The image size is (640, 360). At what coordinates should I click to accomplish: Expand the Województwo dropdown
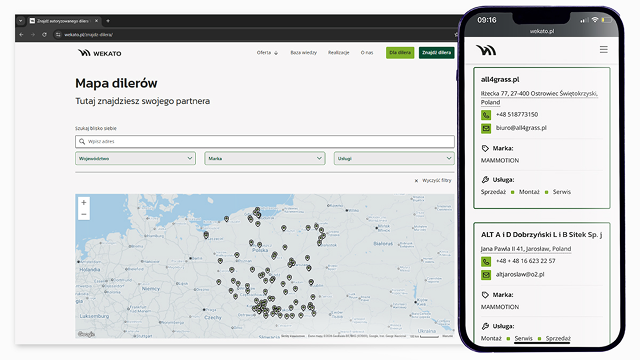point(135,158)
